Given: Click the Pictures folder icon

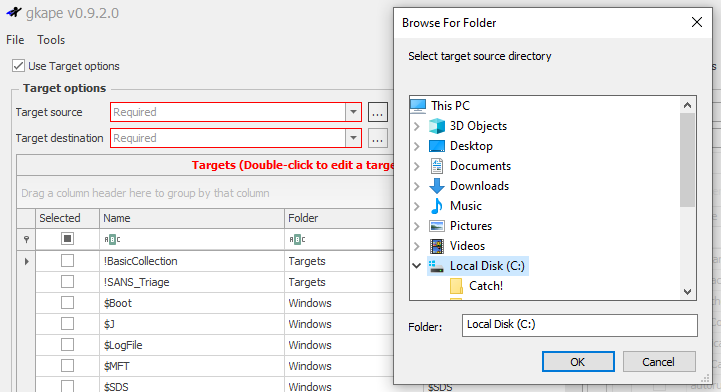Looking at the screenshot, I should pyautogui.click(x=436, y=226).
